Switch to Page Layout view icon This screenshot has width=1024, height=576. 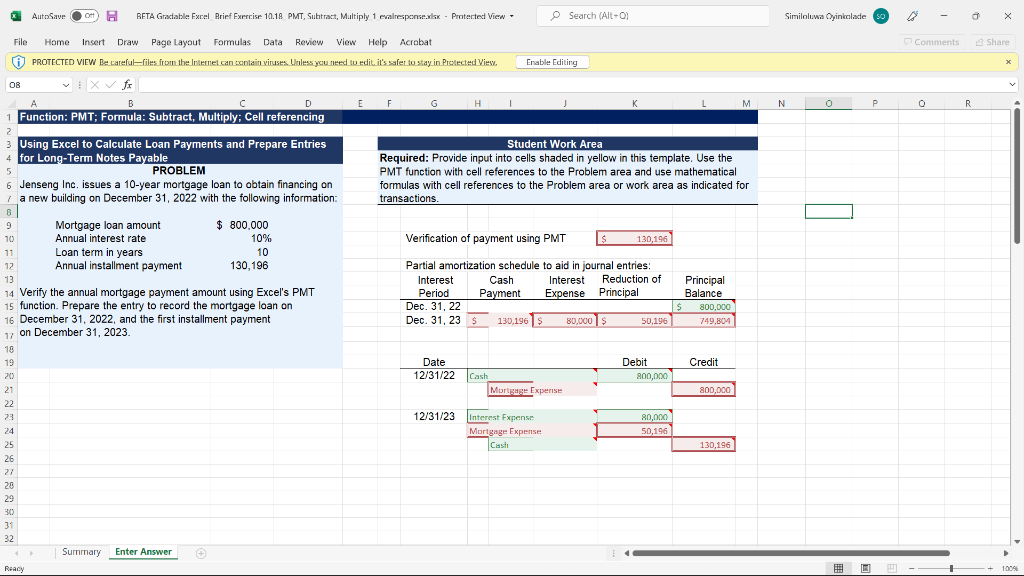(864, 567)
